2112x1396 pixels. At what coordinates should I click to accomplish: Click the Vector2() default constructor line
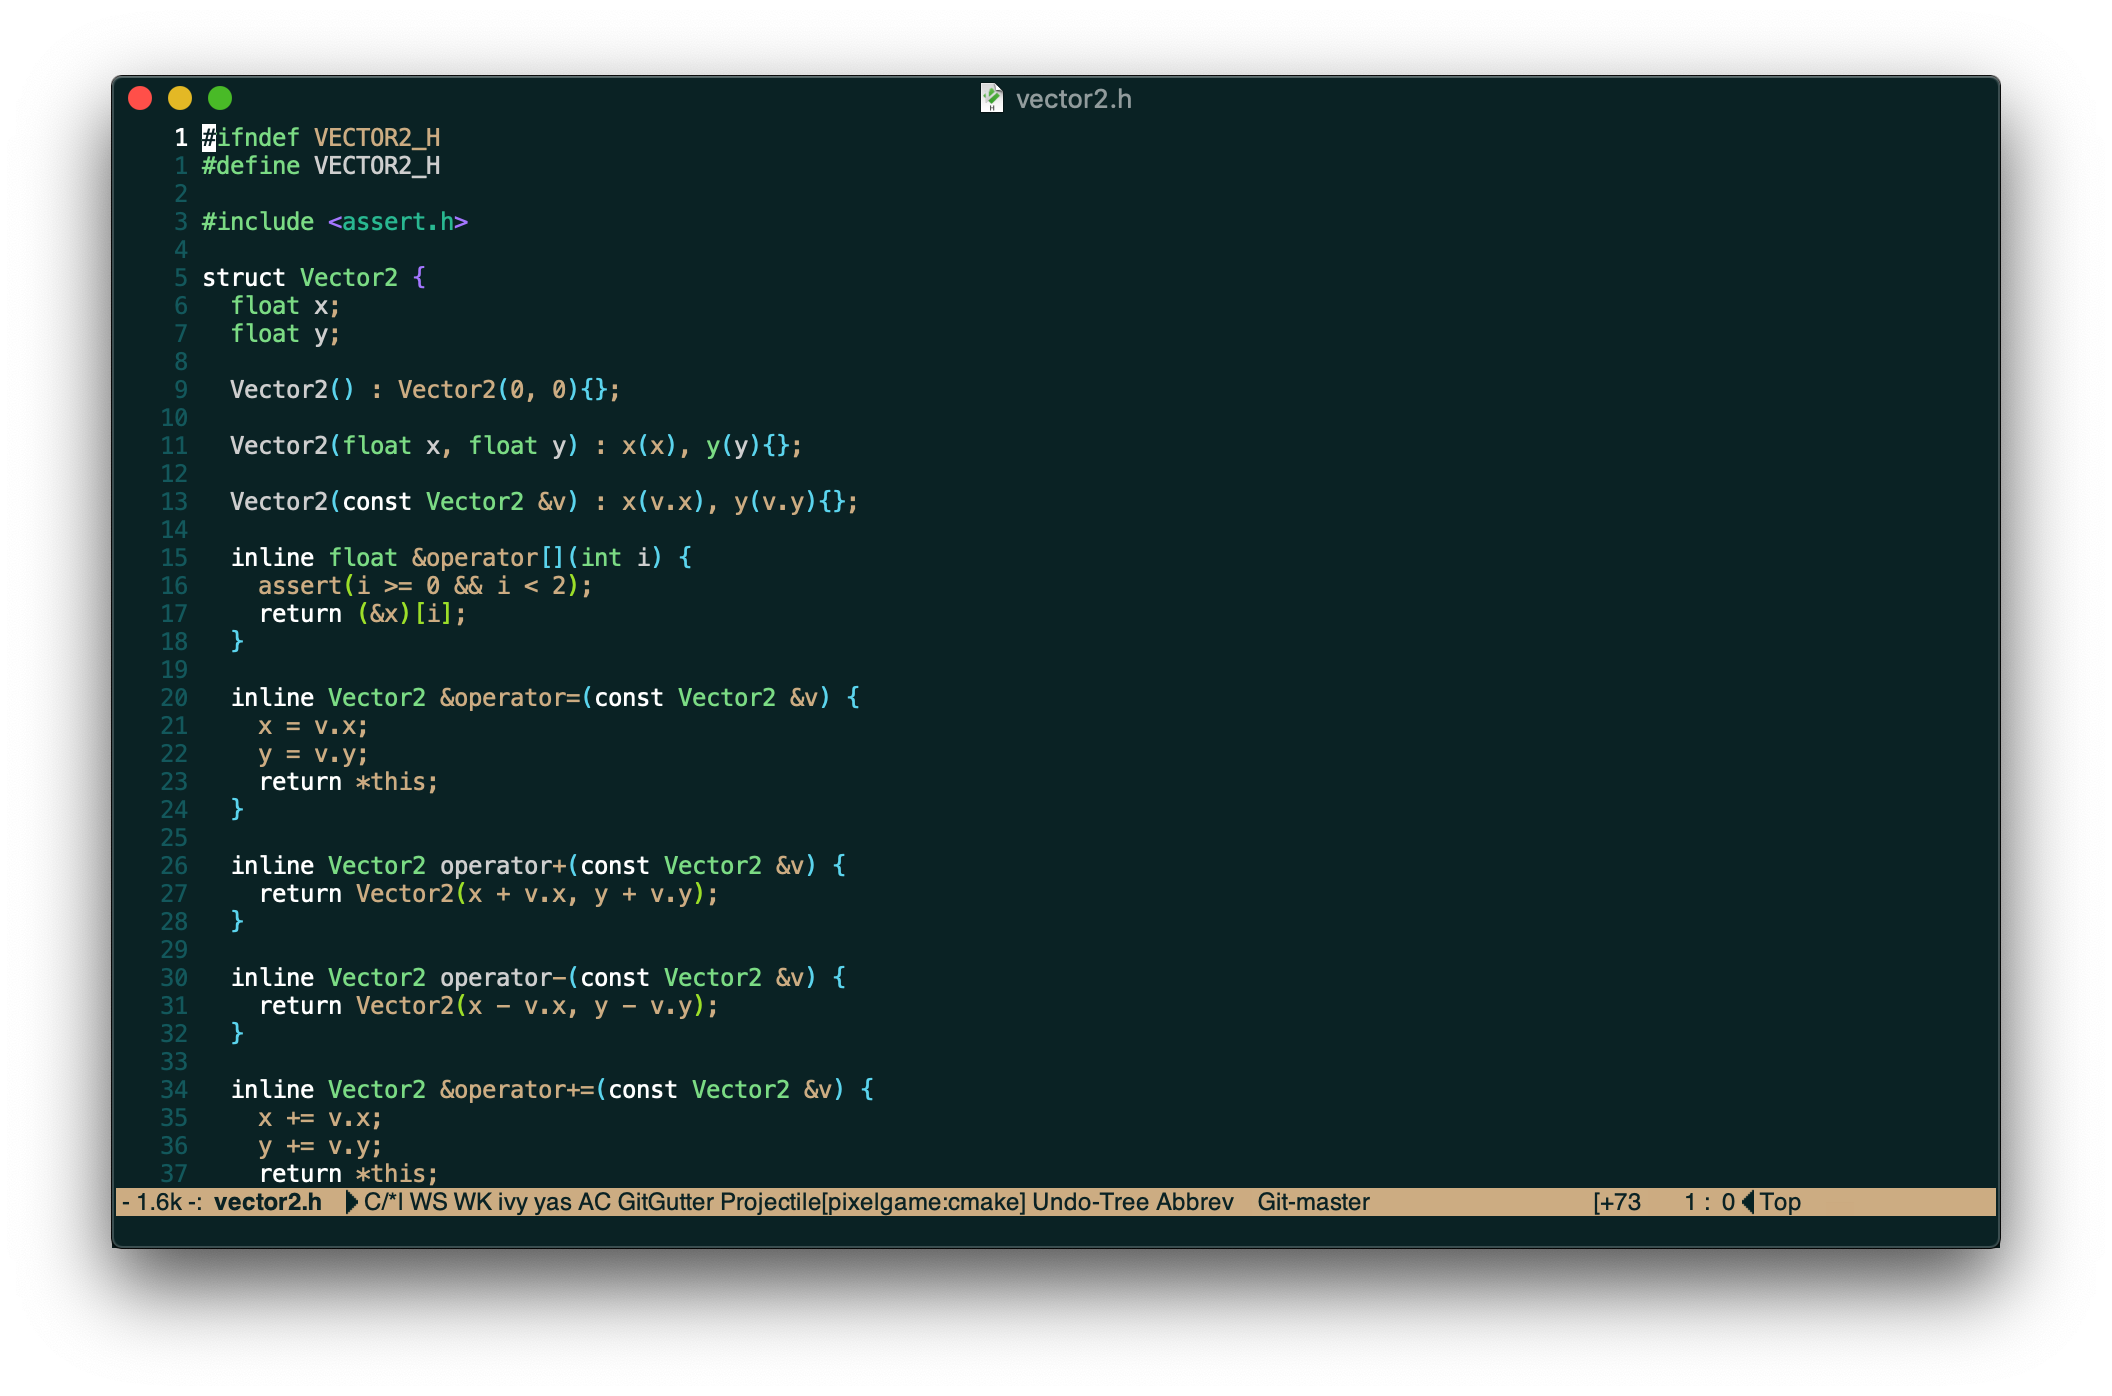click(425, 389)
